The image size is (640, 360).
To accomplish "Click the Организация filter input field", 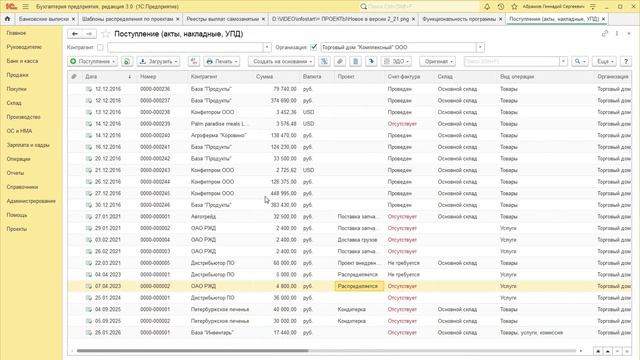I will point(398,47).
